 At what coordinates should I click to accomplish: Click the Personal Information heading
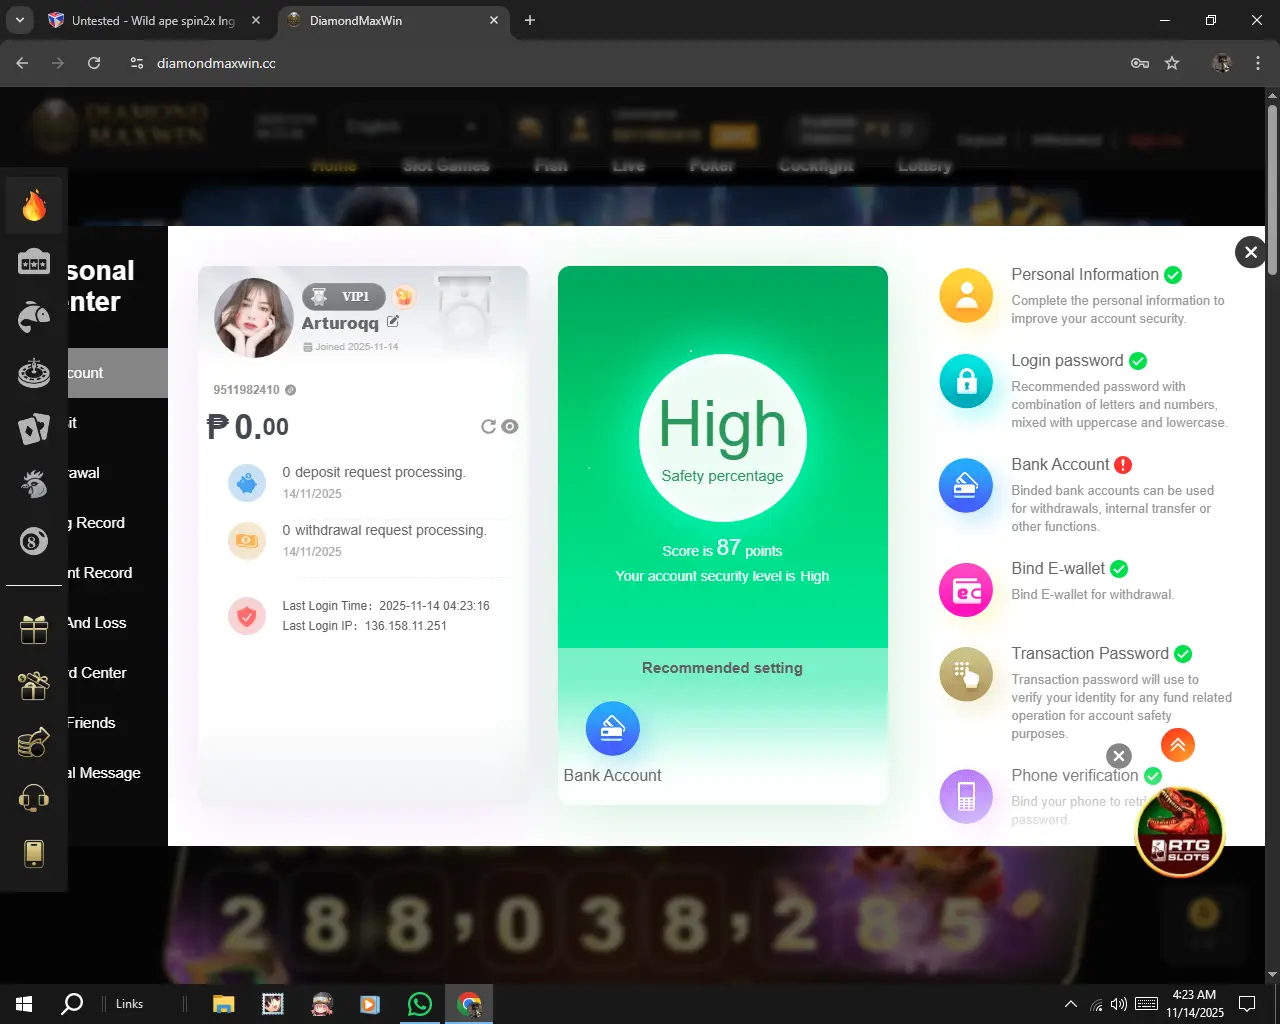click(x=1085, y=274)
